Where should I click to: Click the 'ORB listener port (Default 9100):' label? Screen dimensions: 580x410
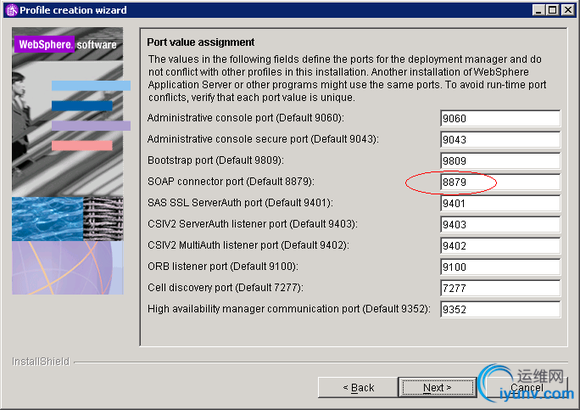pos(223,266)
